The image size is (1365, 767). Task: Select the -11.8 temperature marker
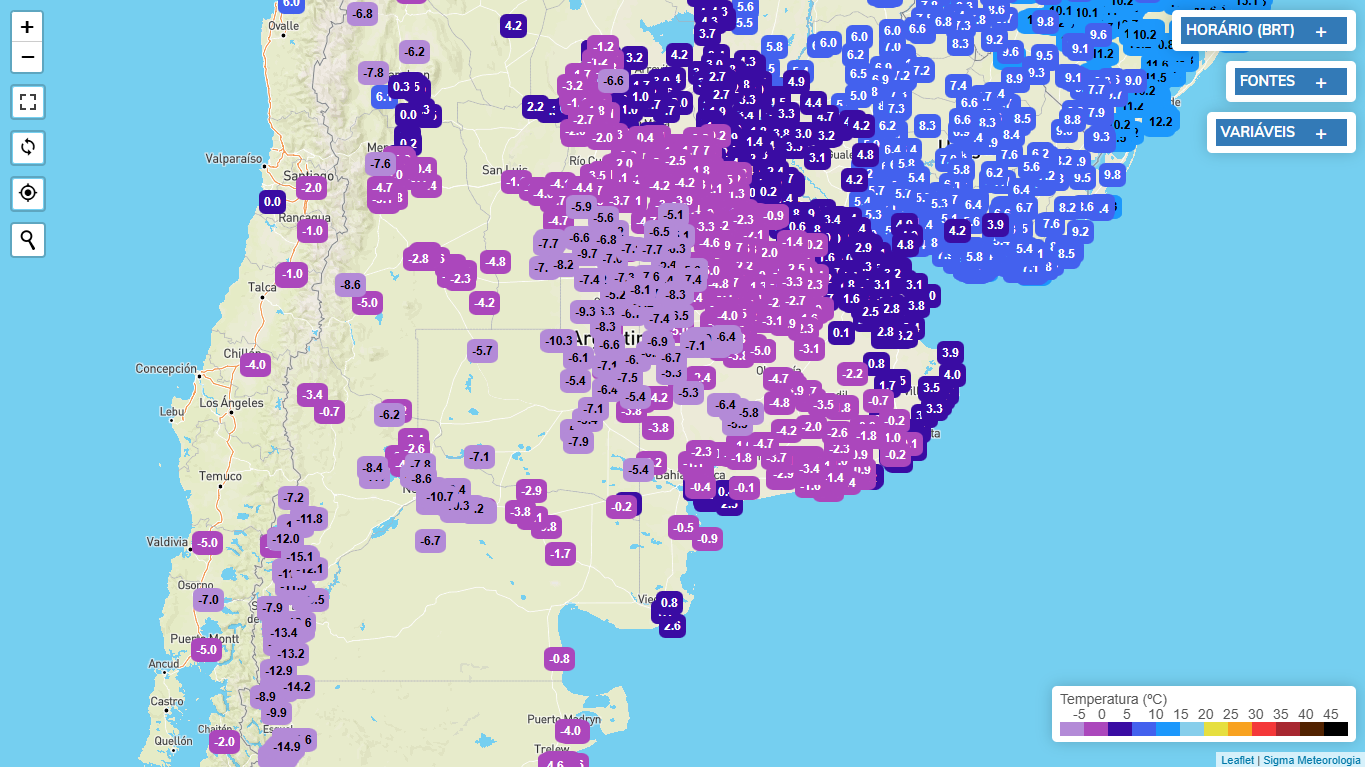point(309,518)
